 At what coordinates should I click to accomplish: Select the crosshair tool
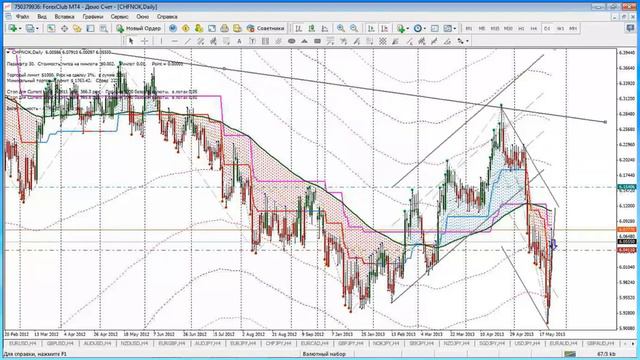tap(144, 41)
